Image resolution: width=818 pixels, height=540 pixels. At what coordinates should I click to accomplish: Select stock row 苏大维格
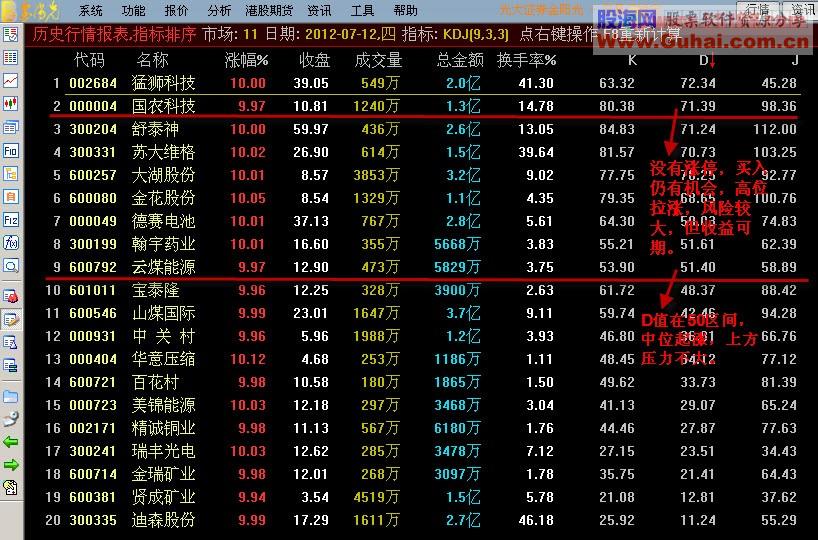tap(423, 152)
